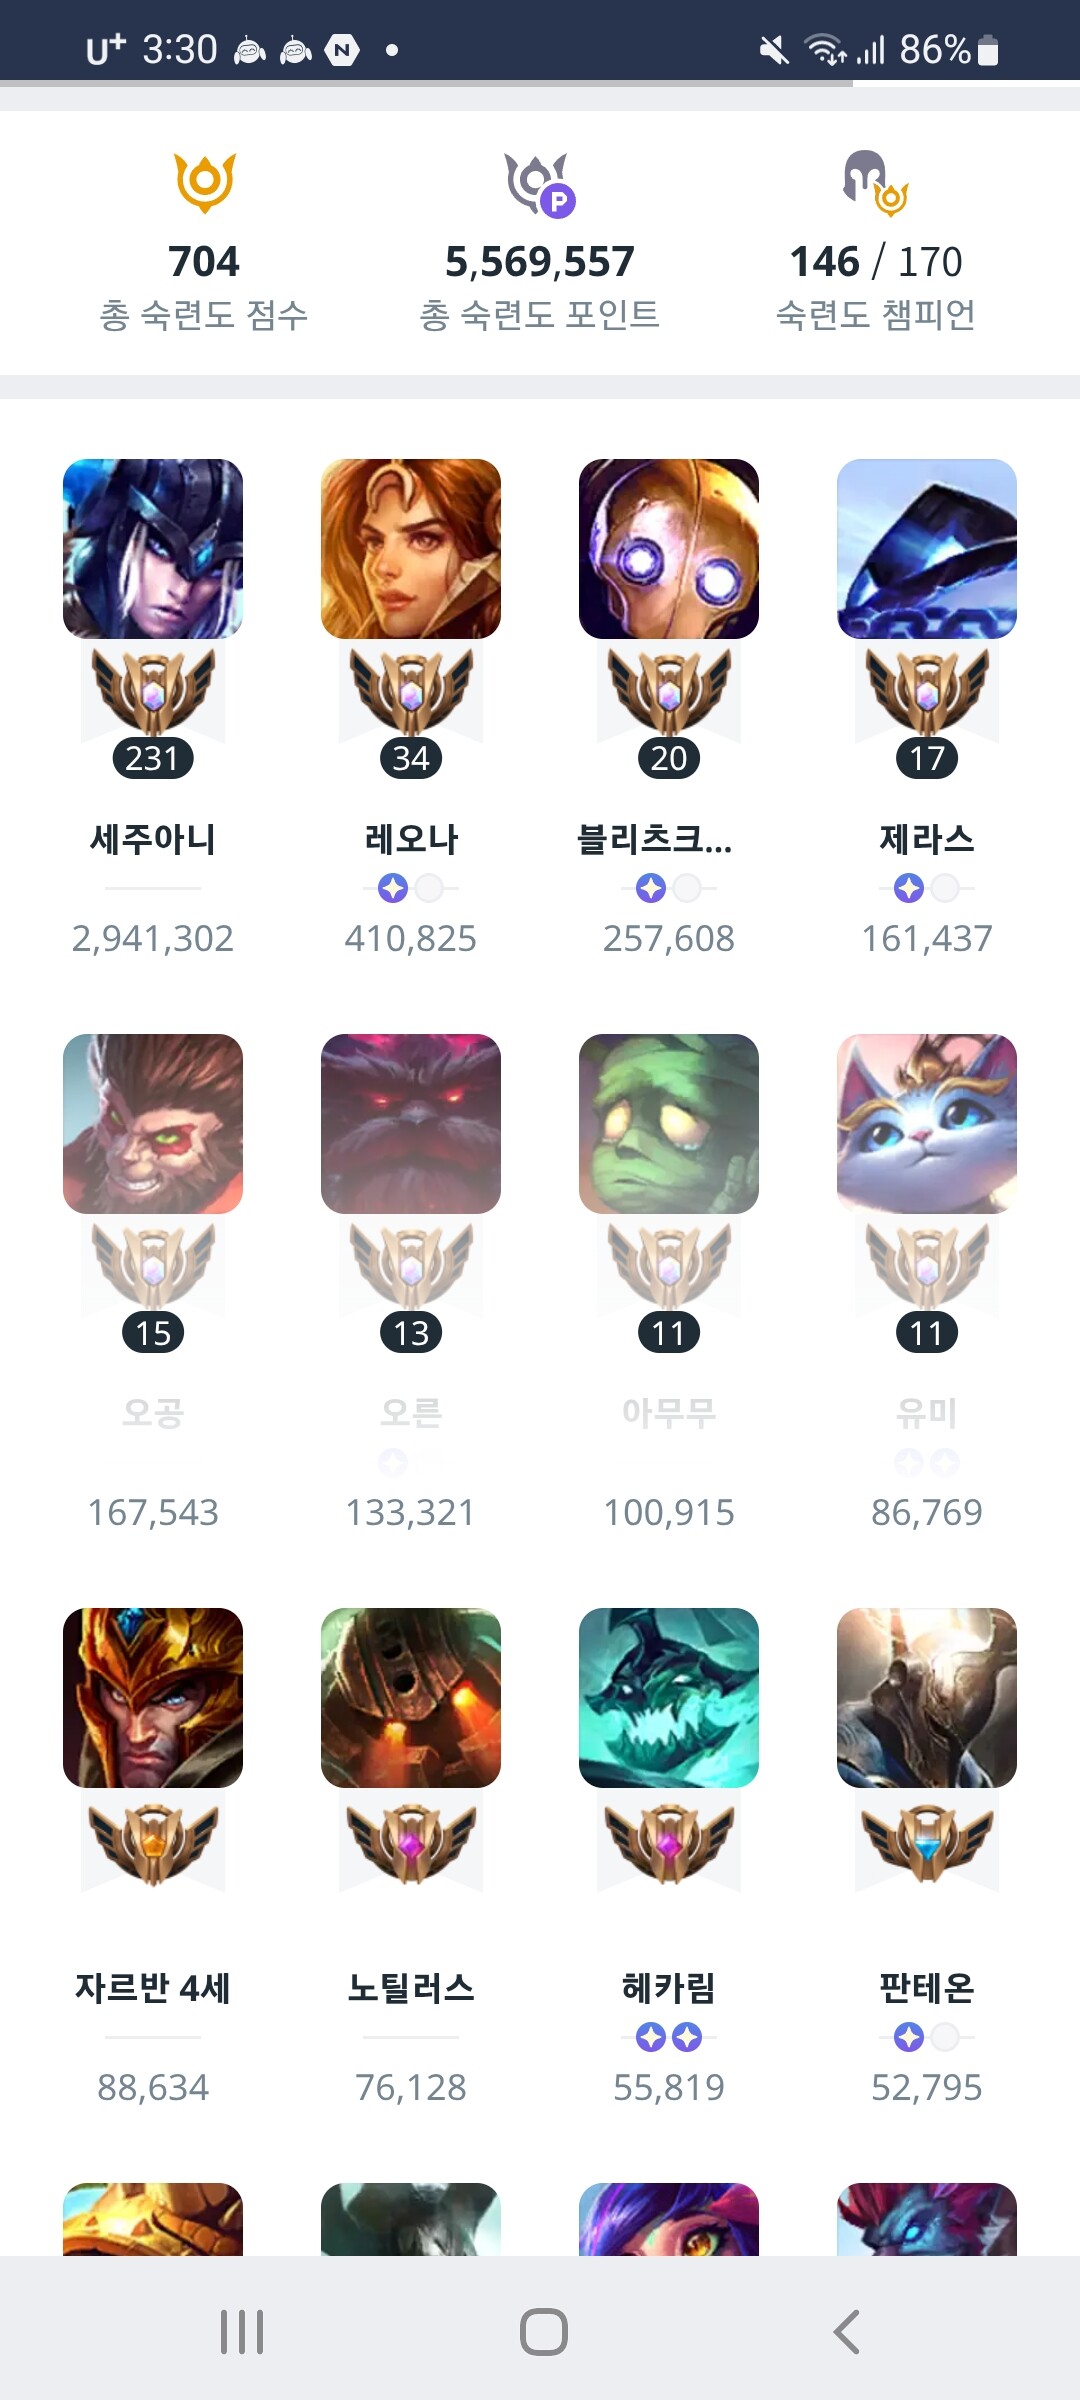This screenshot has height=2400, width=1080.
Task: Open the Sejuani (세주아니) champion portrait
Action: click(153, 549)
